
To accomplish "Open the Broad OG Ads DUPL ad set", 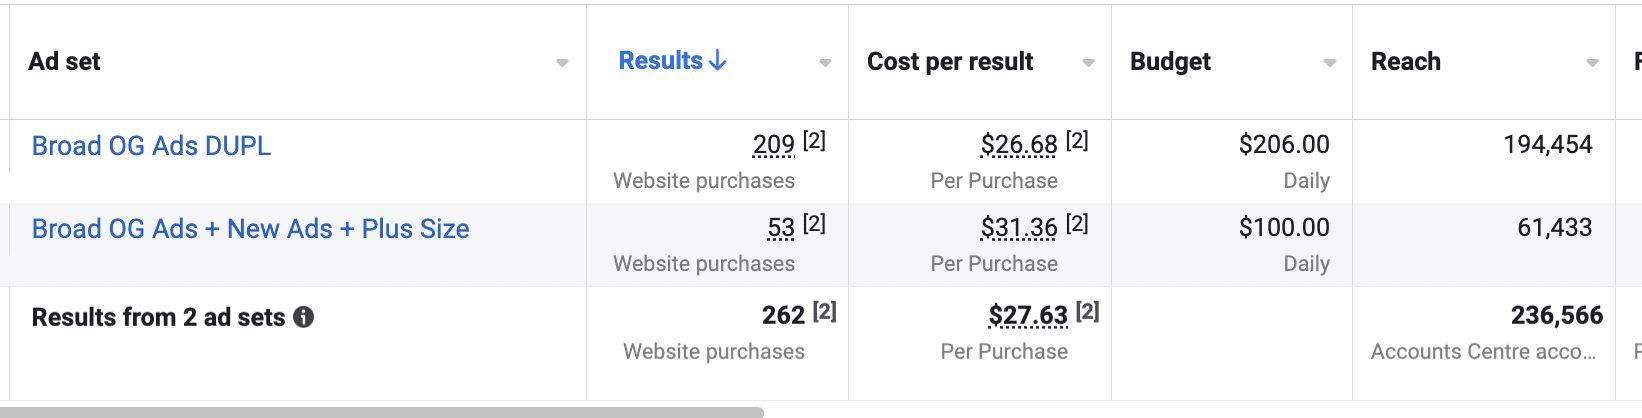I will pos(151,146).
